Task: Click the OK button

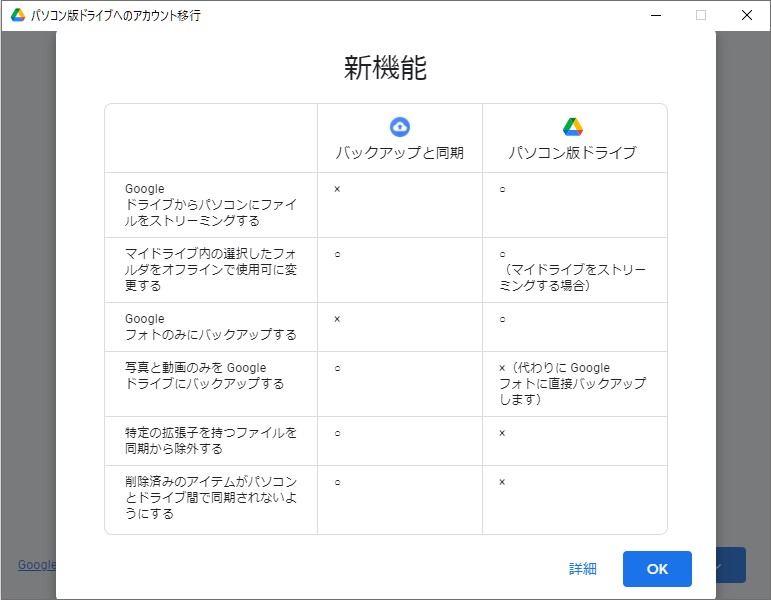Action: tap(657, 569)
